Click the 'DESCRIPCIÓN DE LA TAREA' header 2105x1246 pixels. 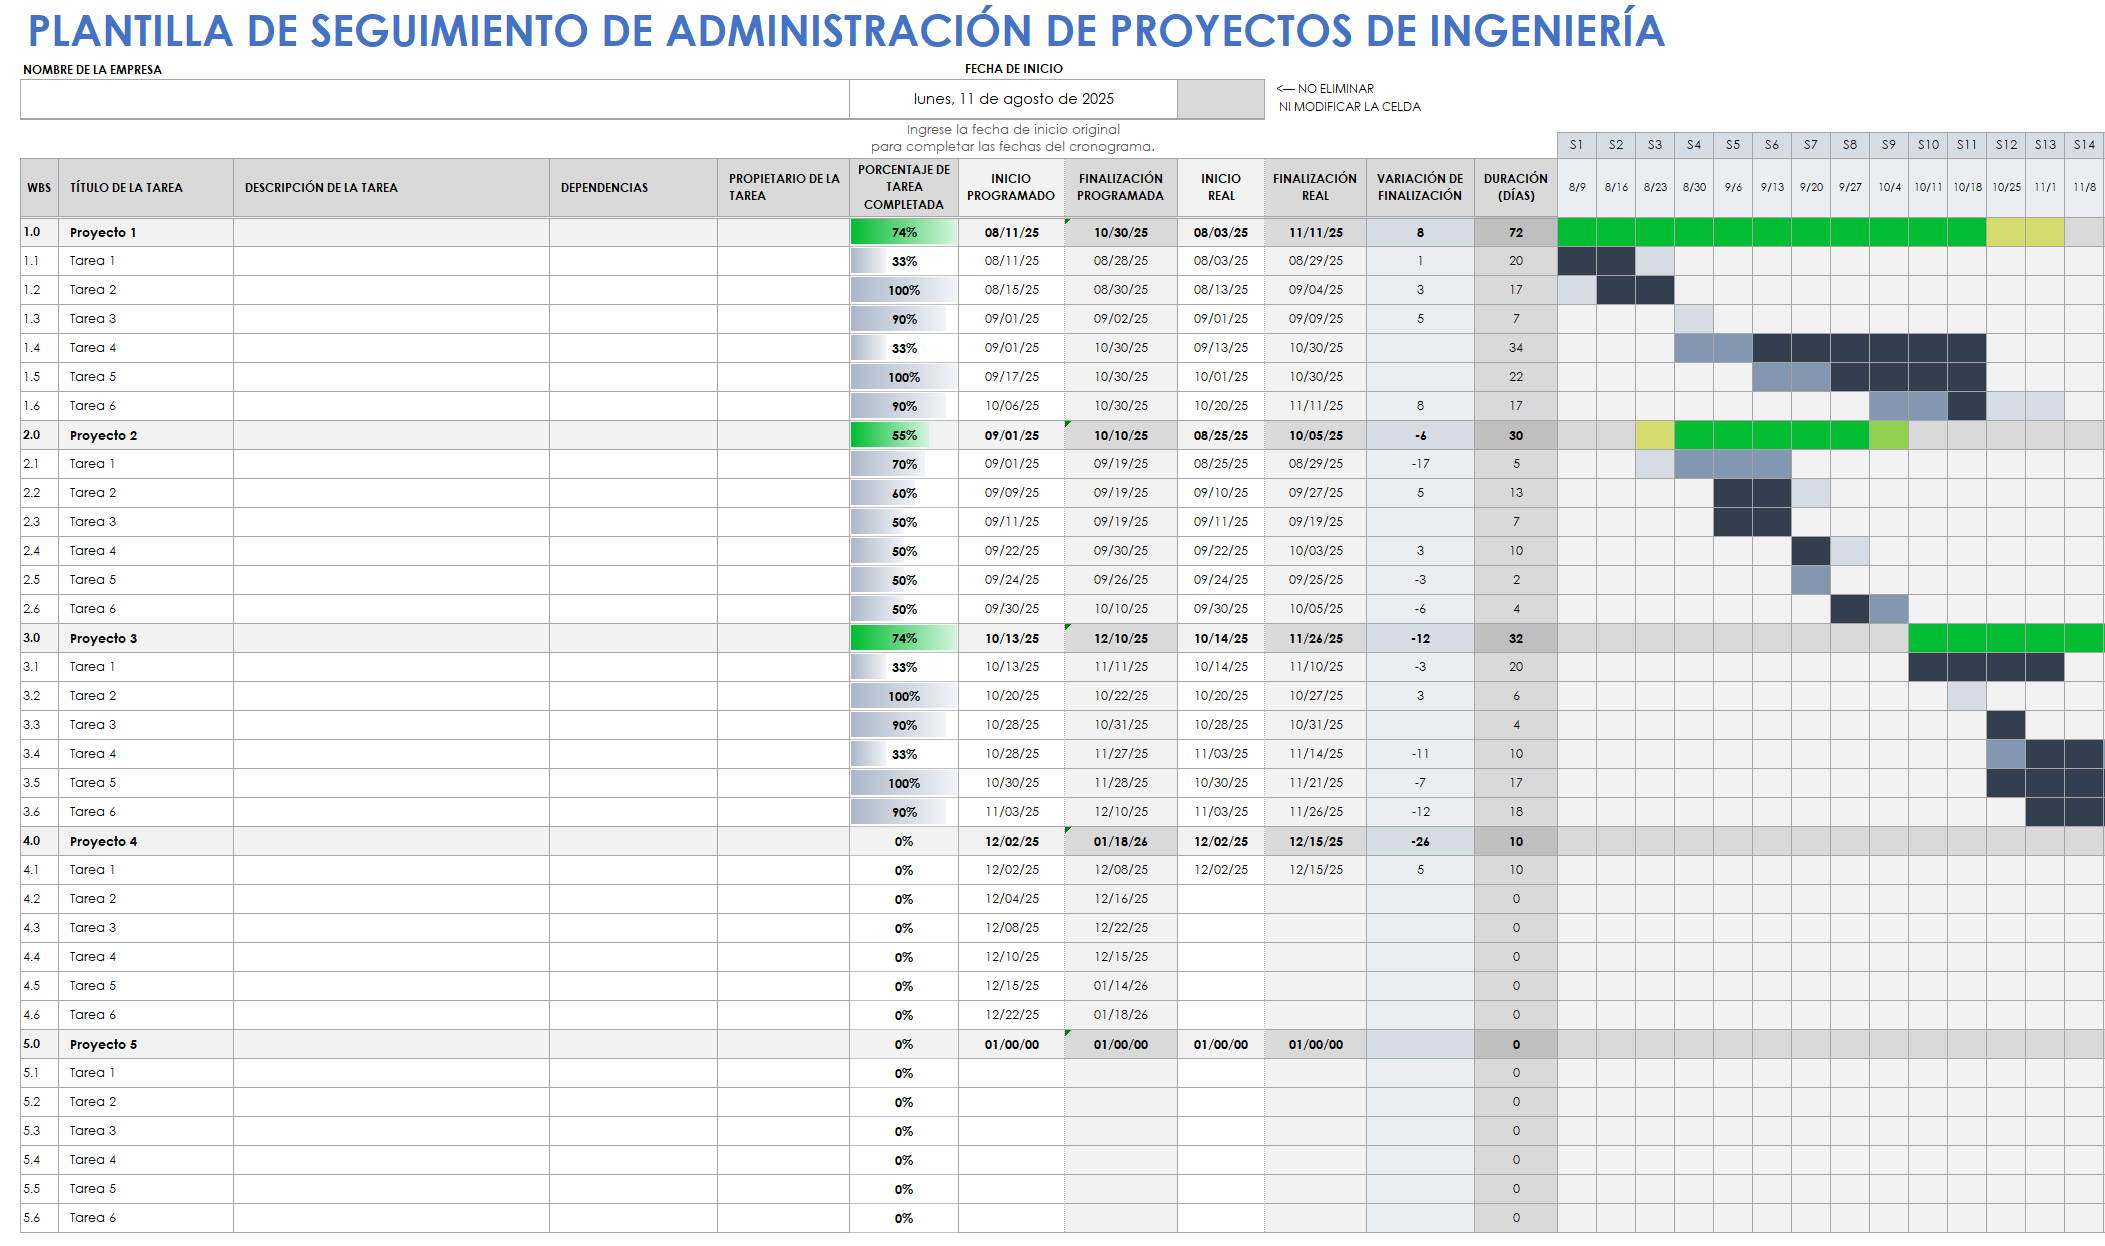(391, 187)
